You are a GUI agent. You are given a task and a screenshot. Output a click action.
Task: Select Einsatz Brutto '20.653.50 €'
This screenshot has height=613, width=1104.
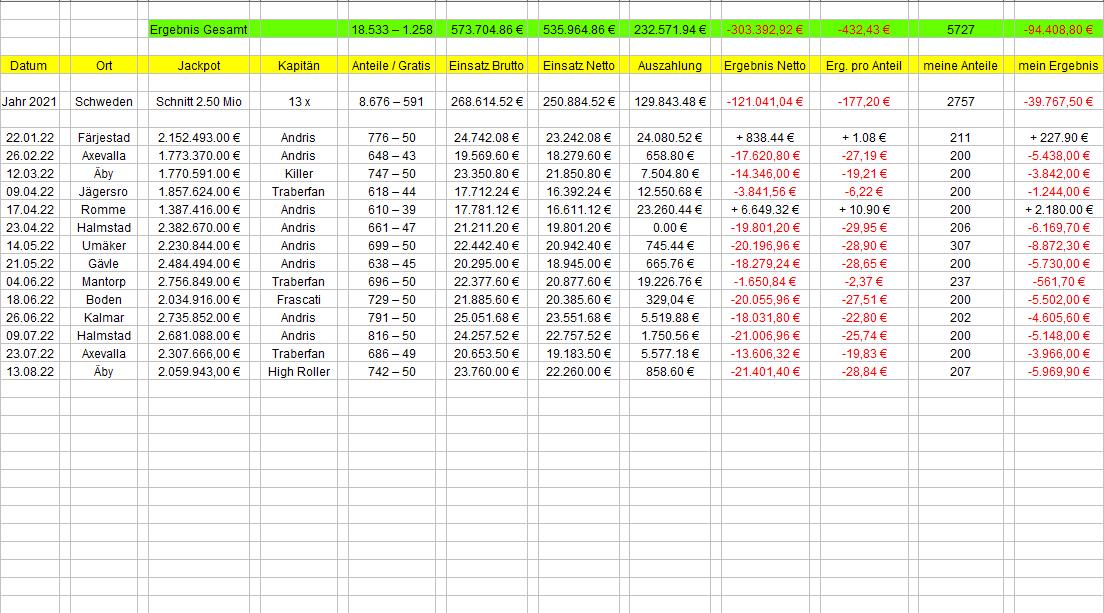coord(486,354)
